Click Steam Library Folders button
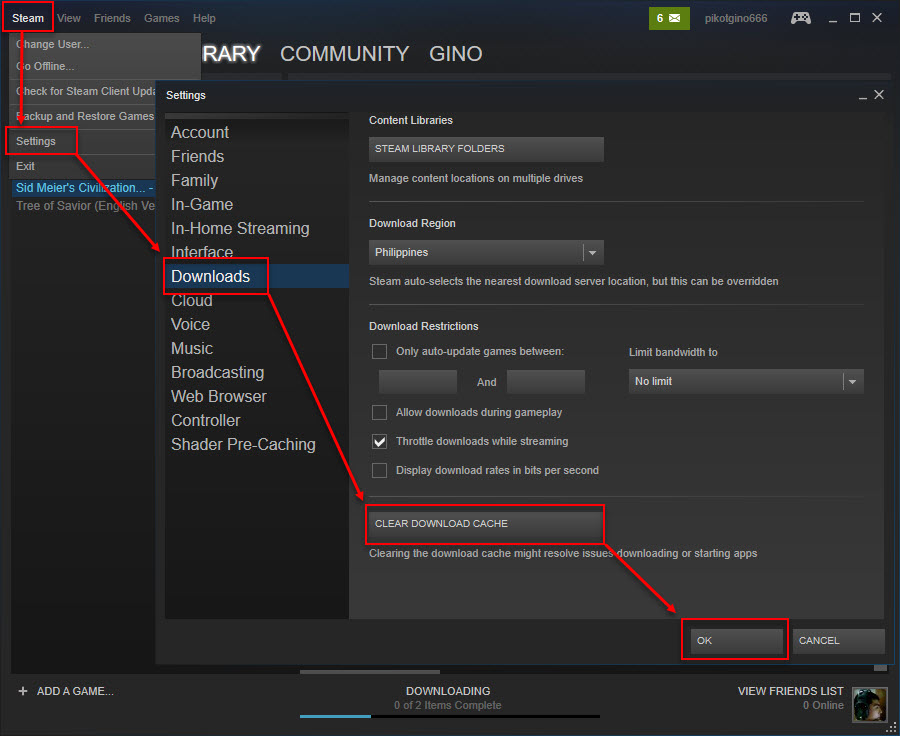The image size is (900, 736). point(486,149)
